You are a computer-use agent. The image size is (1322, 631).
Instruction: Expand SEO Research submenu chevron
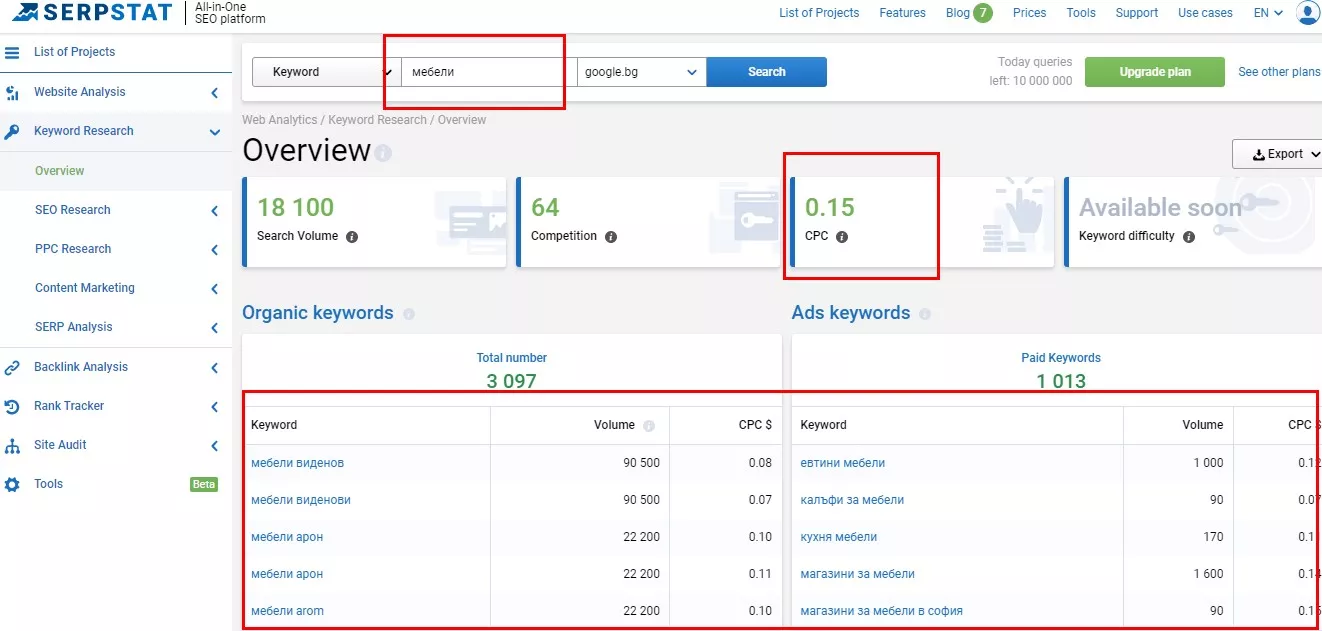[x=214, y=210]
